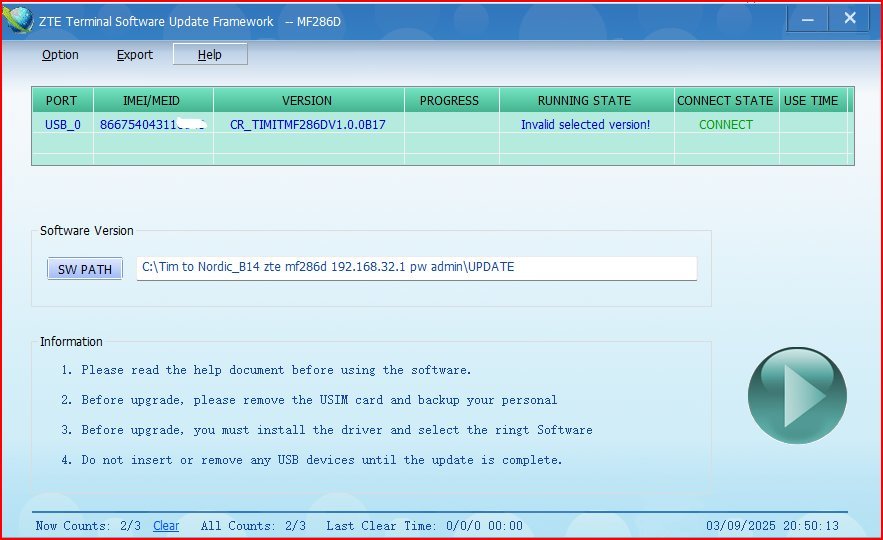Select the USB_0 port row cell

point(63,125)
